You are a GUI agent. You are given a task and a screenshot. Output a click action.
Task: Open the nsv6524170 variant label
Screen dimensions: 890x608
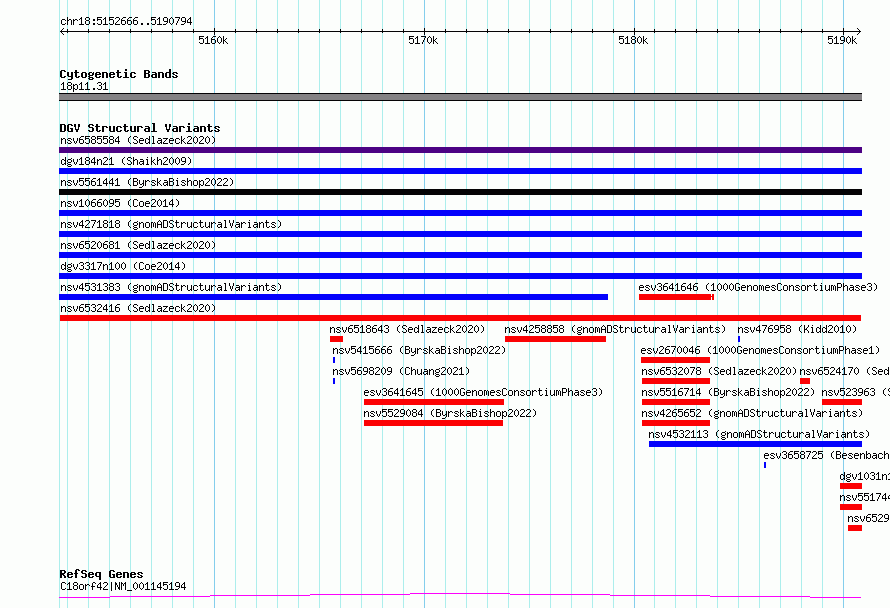pos(845,371)
